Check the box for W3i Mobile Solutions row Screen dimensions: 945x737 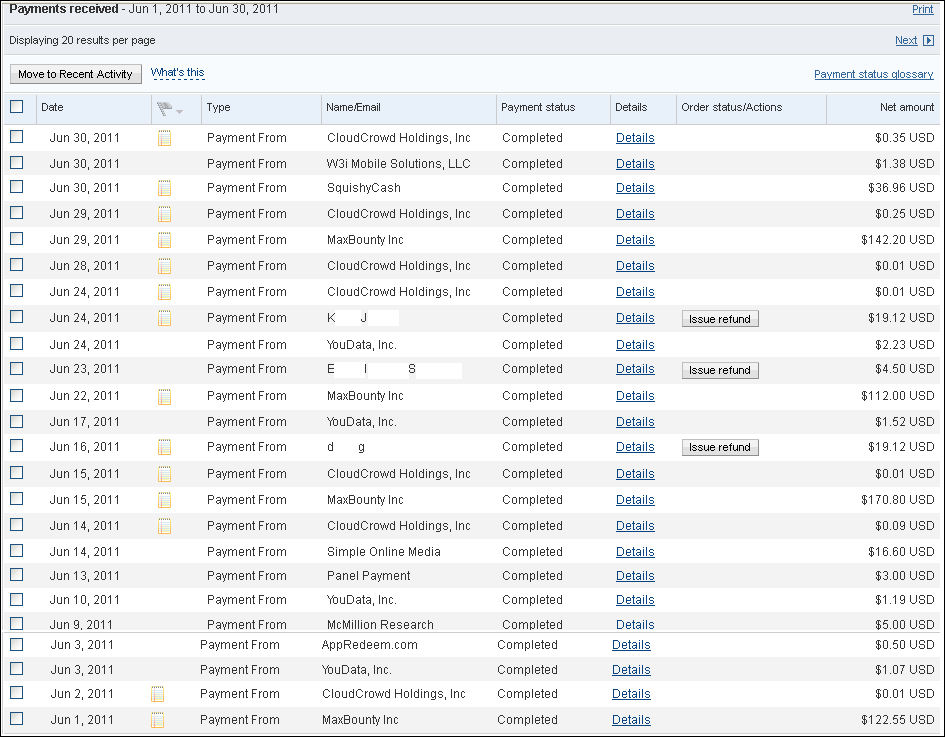17,163
